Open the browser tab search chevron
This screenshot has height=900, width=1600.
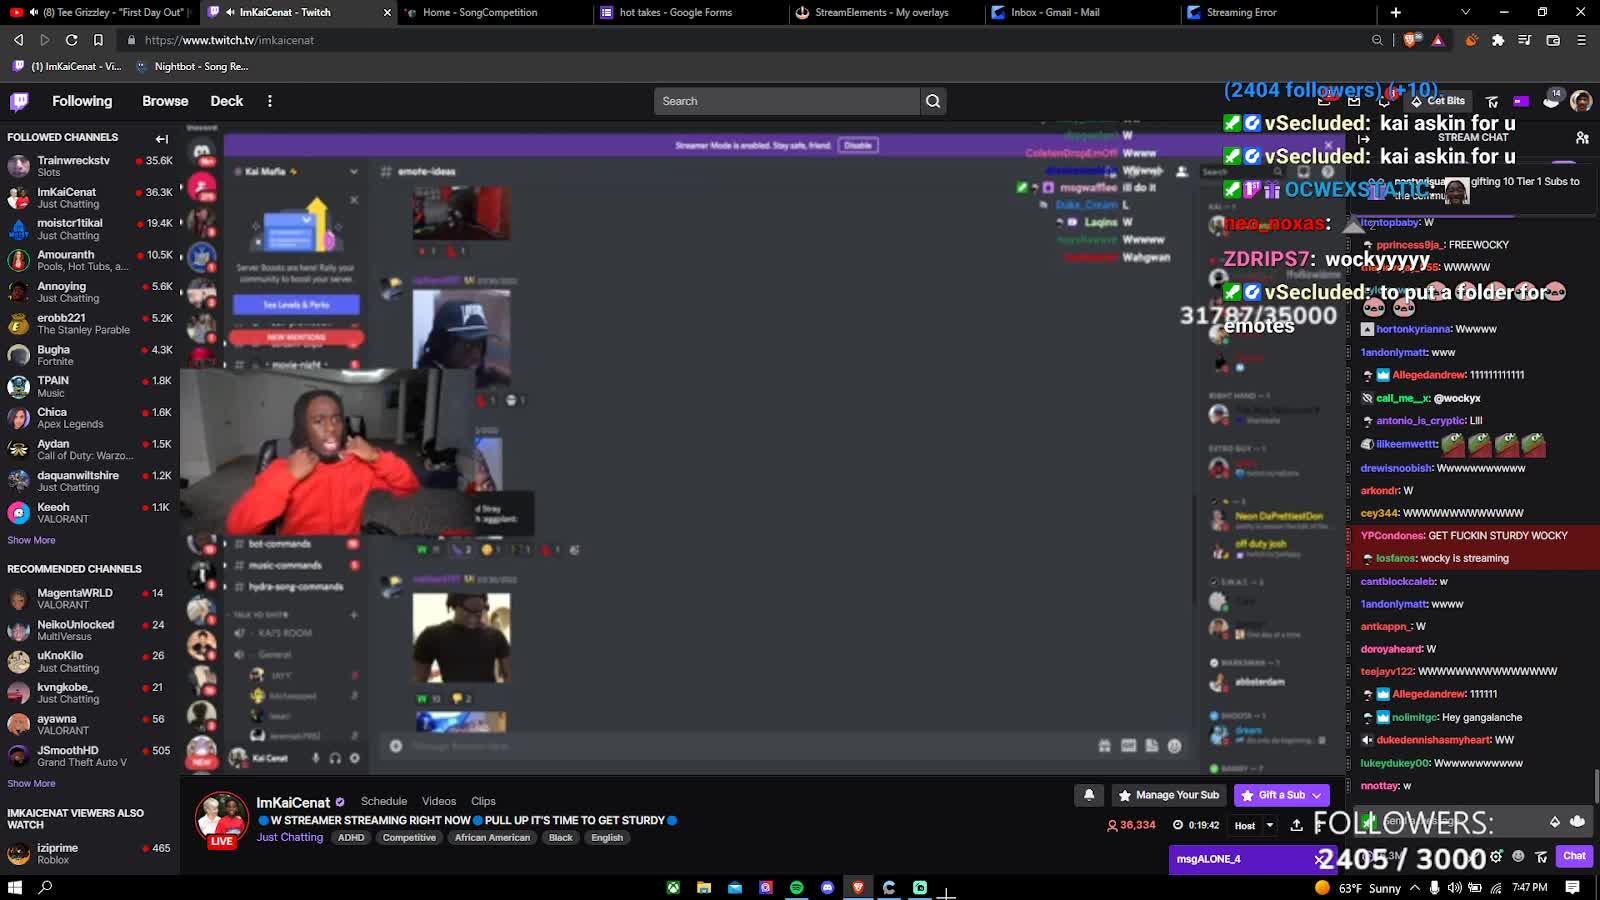[1465, 12]
